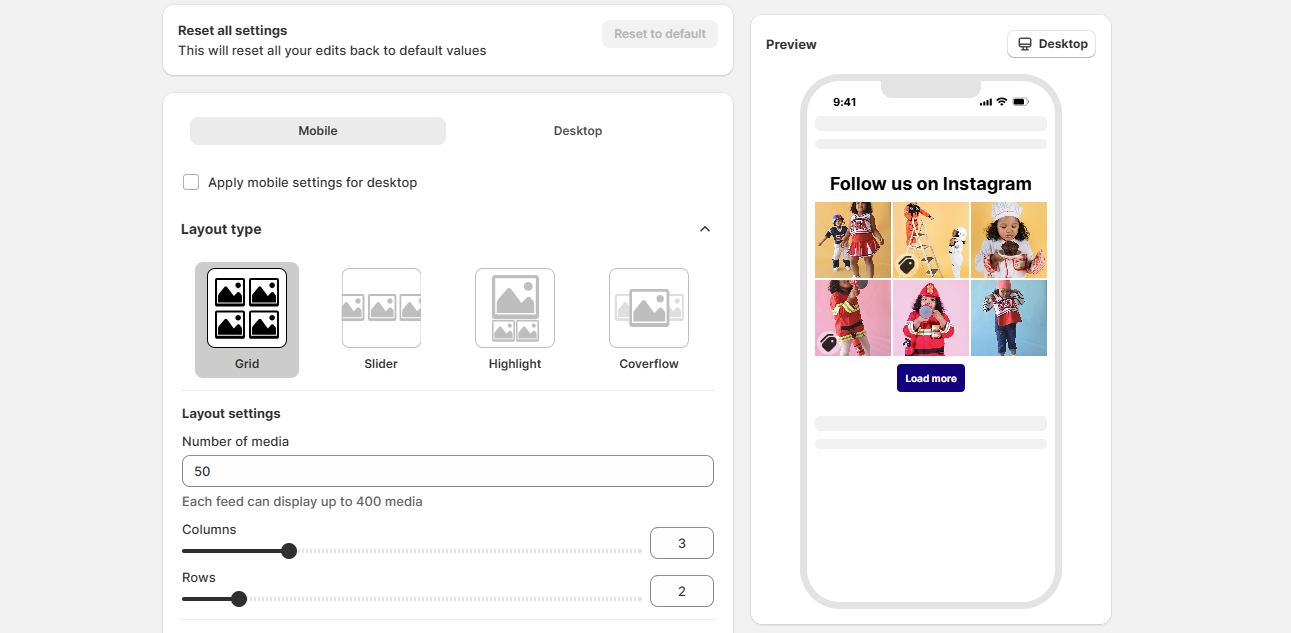Image resolution: width=1291 pixels, height=633 pixels.
Task: Click the Number of media input field
Action: [448, 471]
